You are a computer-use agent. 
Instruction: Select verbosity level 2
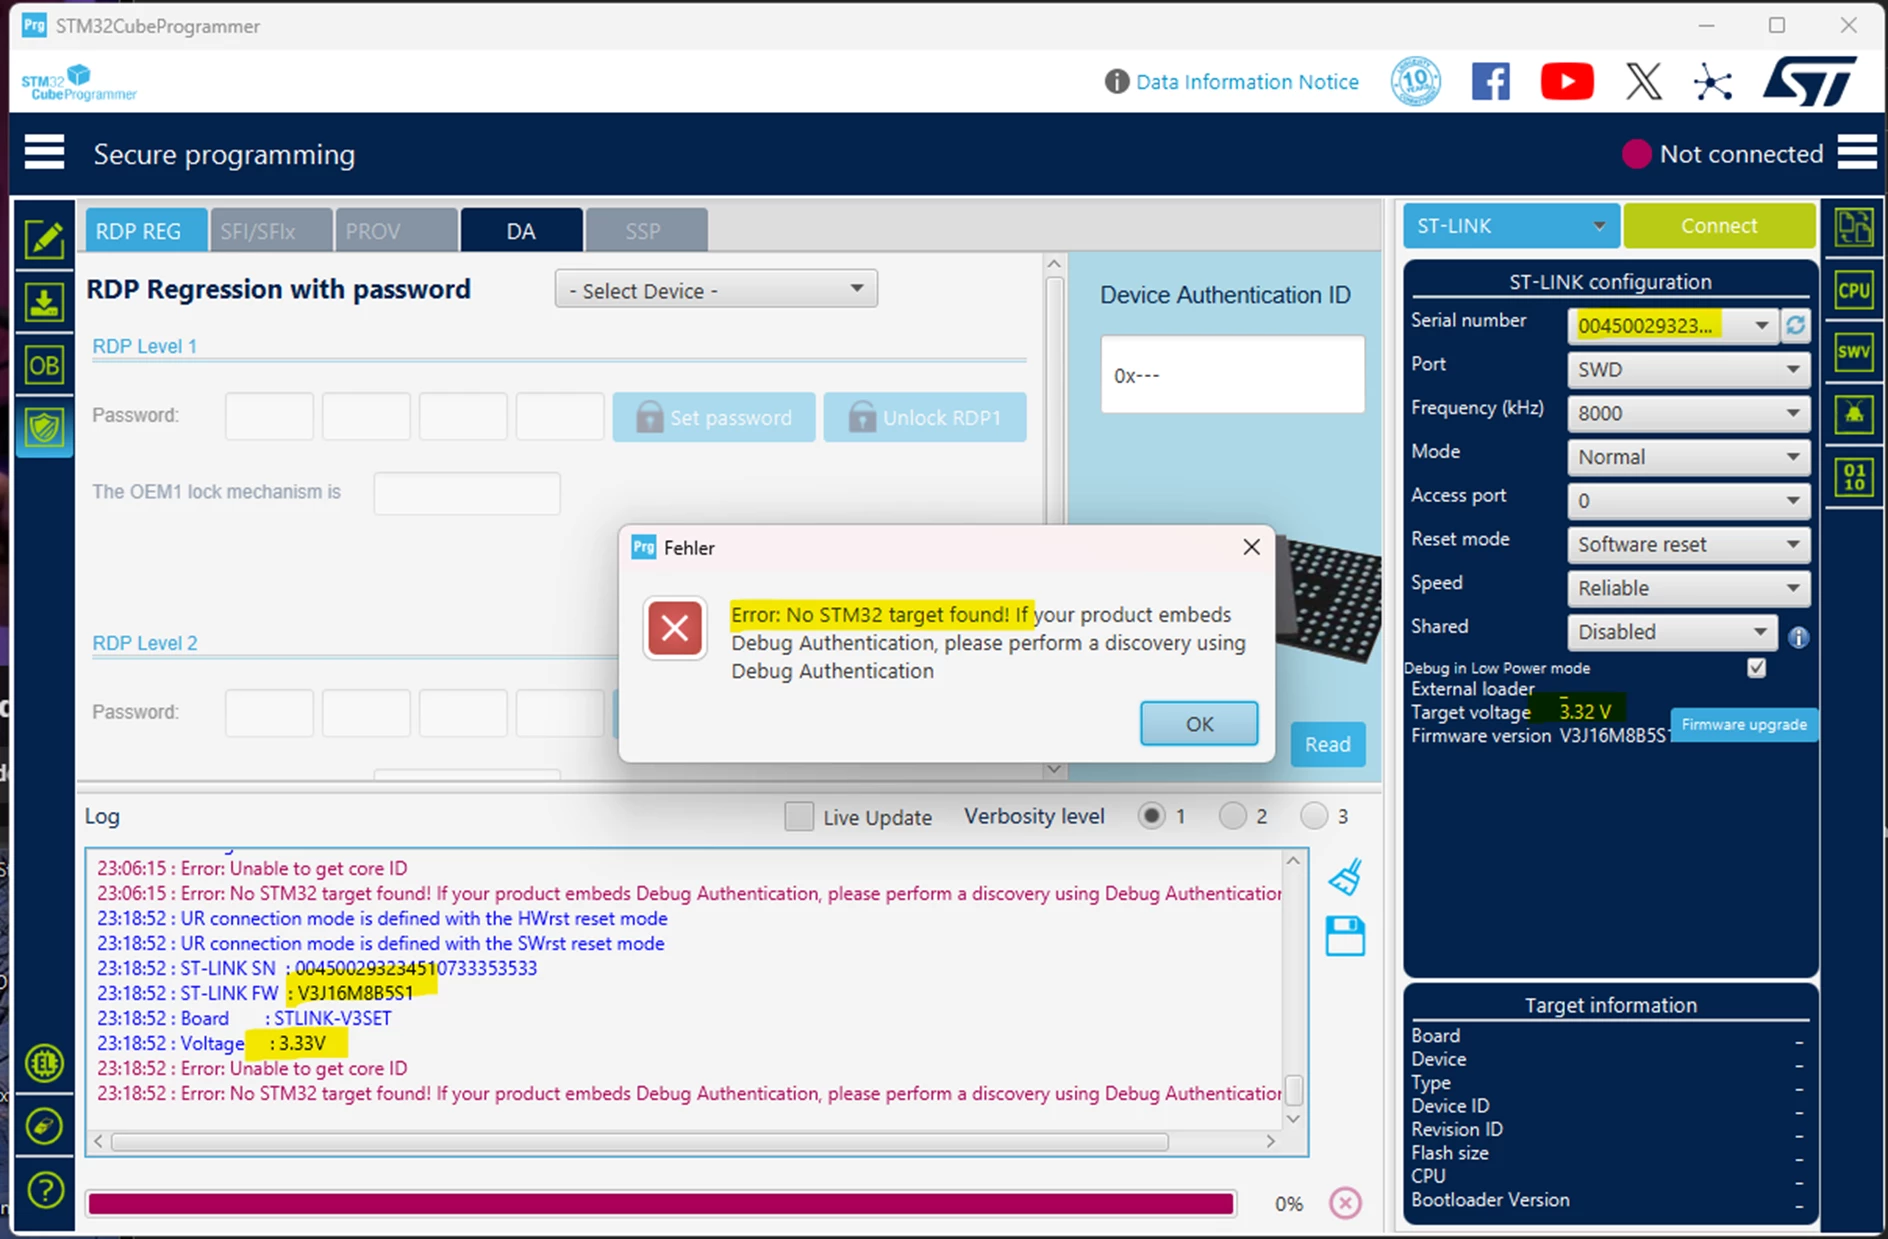point(1232,816)
